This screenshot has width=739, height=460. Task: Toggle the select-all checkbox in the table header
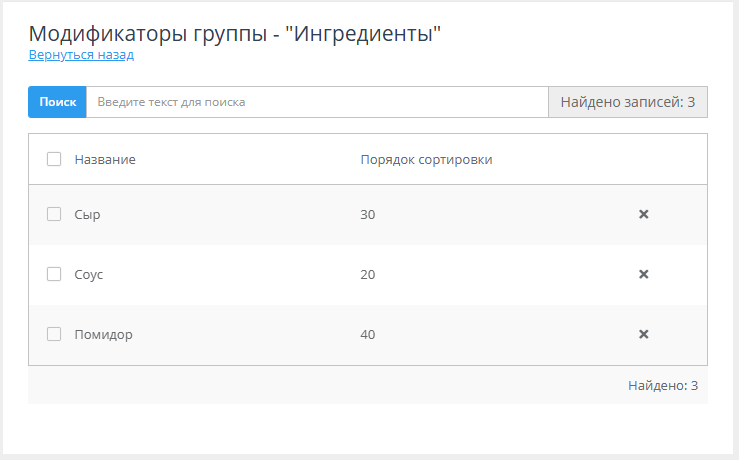click(x=54, y=159)
